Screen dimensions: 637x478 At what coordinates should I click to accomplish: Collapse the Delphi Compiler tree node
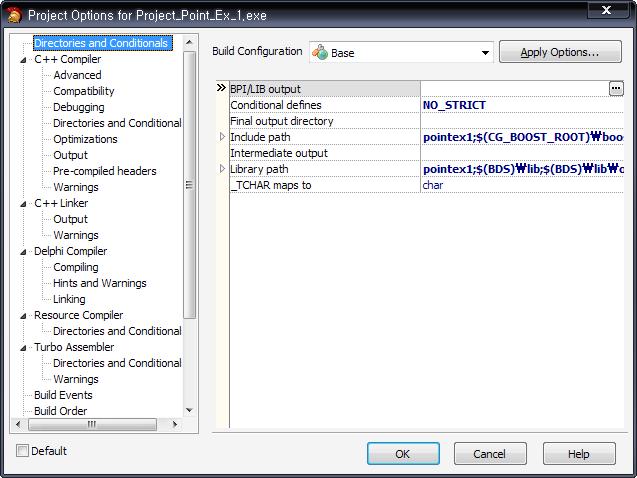tap(24, 252)
